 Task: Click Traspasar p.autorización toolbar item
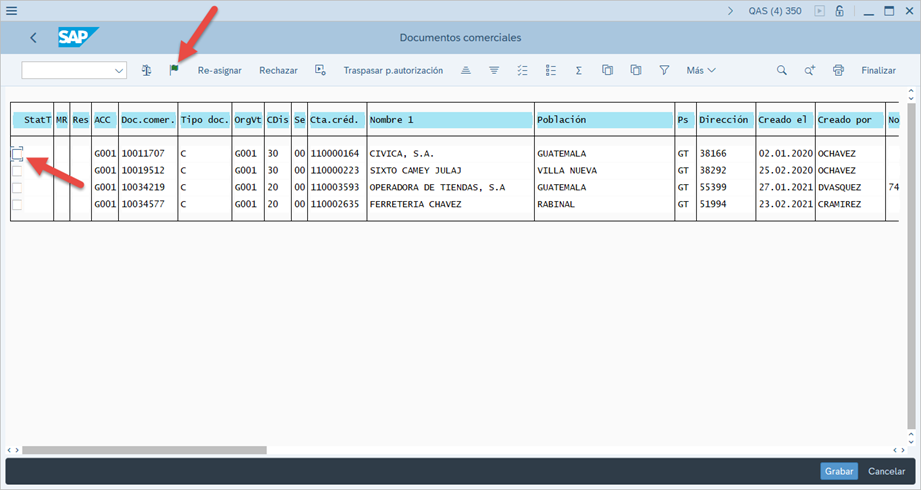tap(393, 71)
